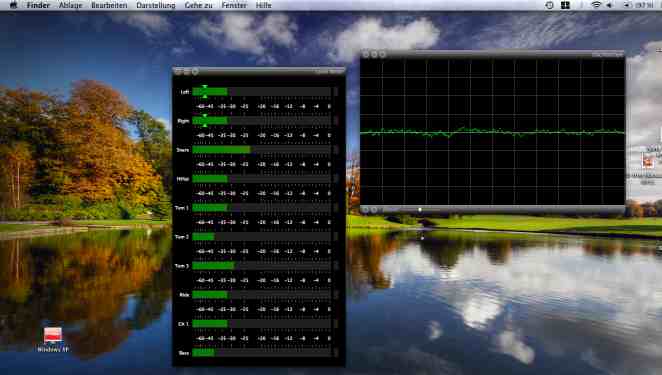This screenshot has width=662, height=375.
Task: Click the HiHat level meter bar
Action: click(x=262, y=179)
